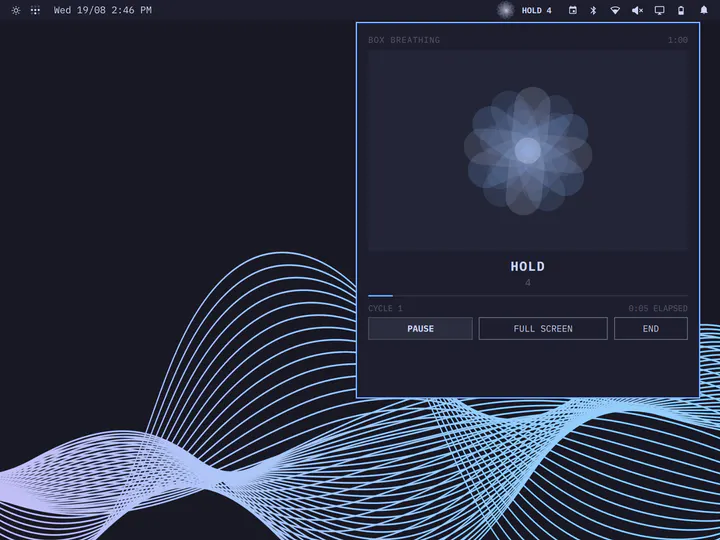Image resolution: width=720 pixels, height=540 pixels.
Task: Open the Wi-Fi network icon
Action: pos(615,10)
